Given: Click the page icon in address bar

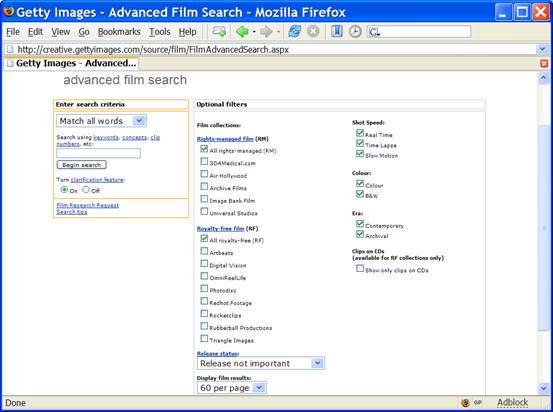Looking at the screenshot, I should (10, 49).
